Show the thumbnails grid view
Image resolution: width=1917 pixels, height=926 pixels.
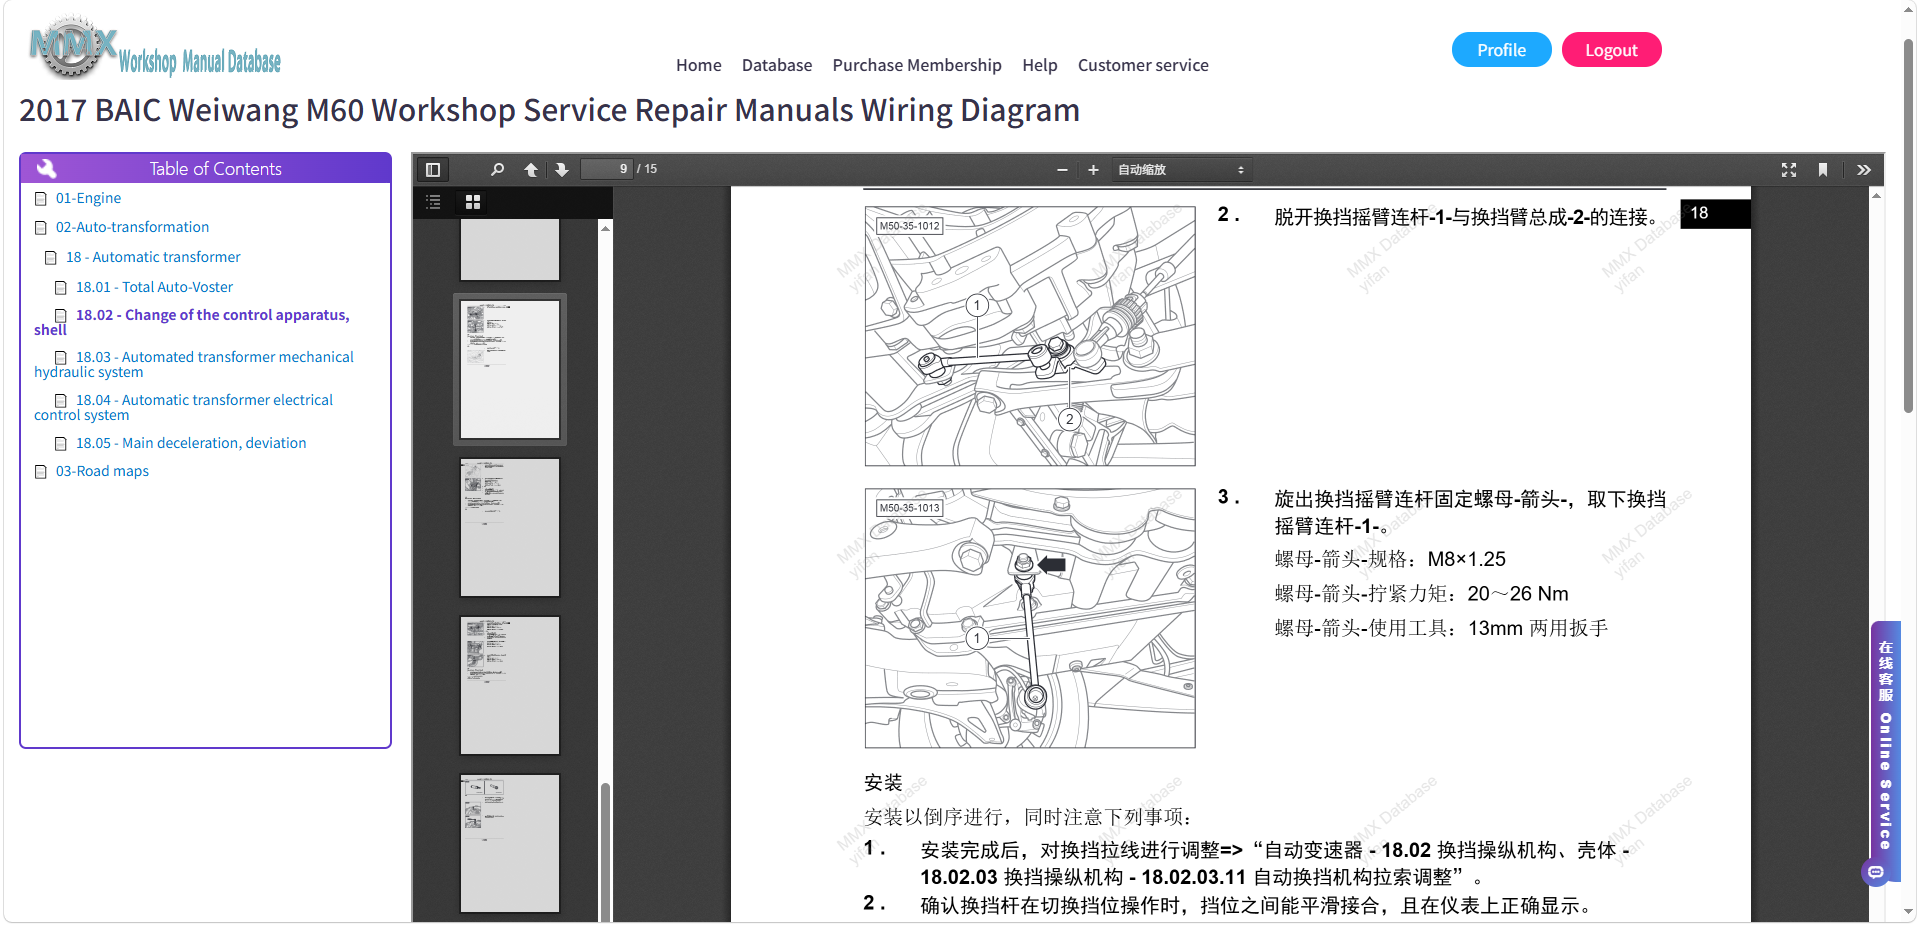[x=473, y=202]
